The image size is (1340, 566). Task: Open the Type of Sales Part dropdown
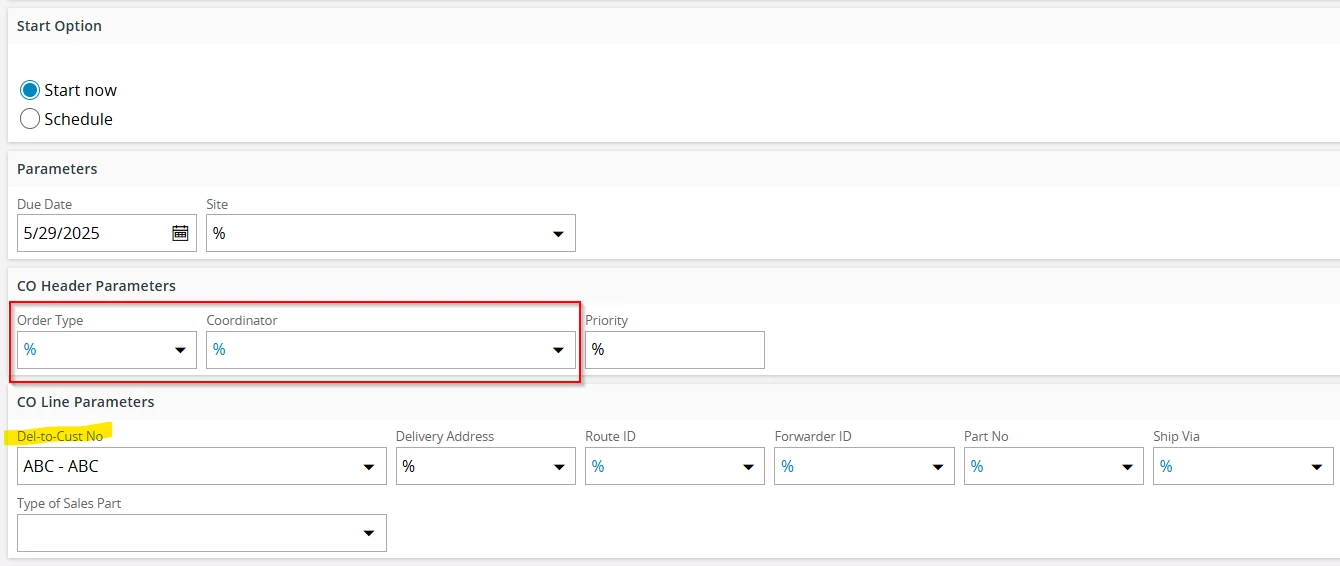point(202,533)
